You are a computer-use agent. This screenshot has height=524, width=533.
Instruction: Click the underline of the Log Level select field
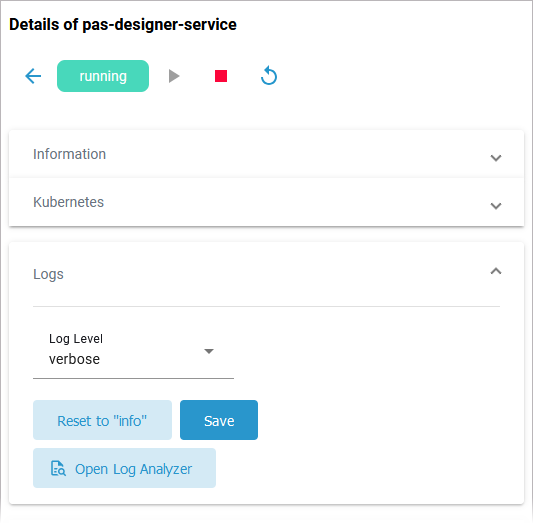[133, 378]
